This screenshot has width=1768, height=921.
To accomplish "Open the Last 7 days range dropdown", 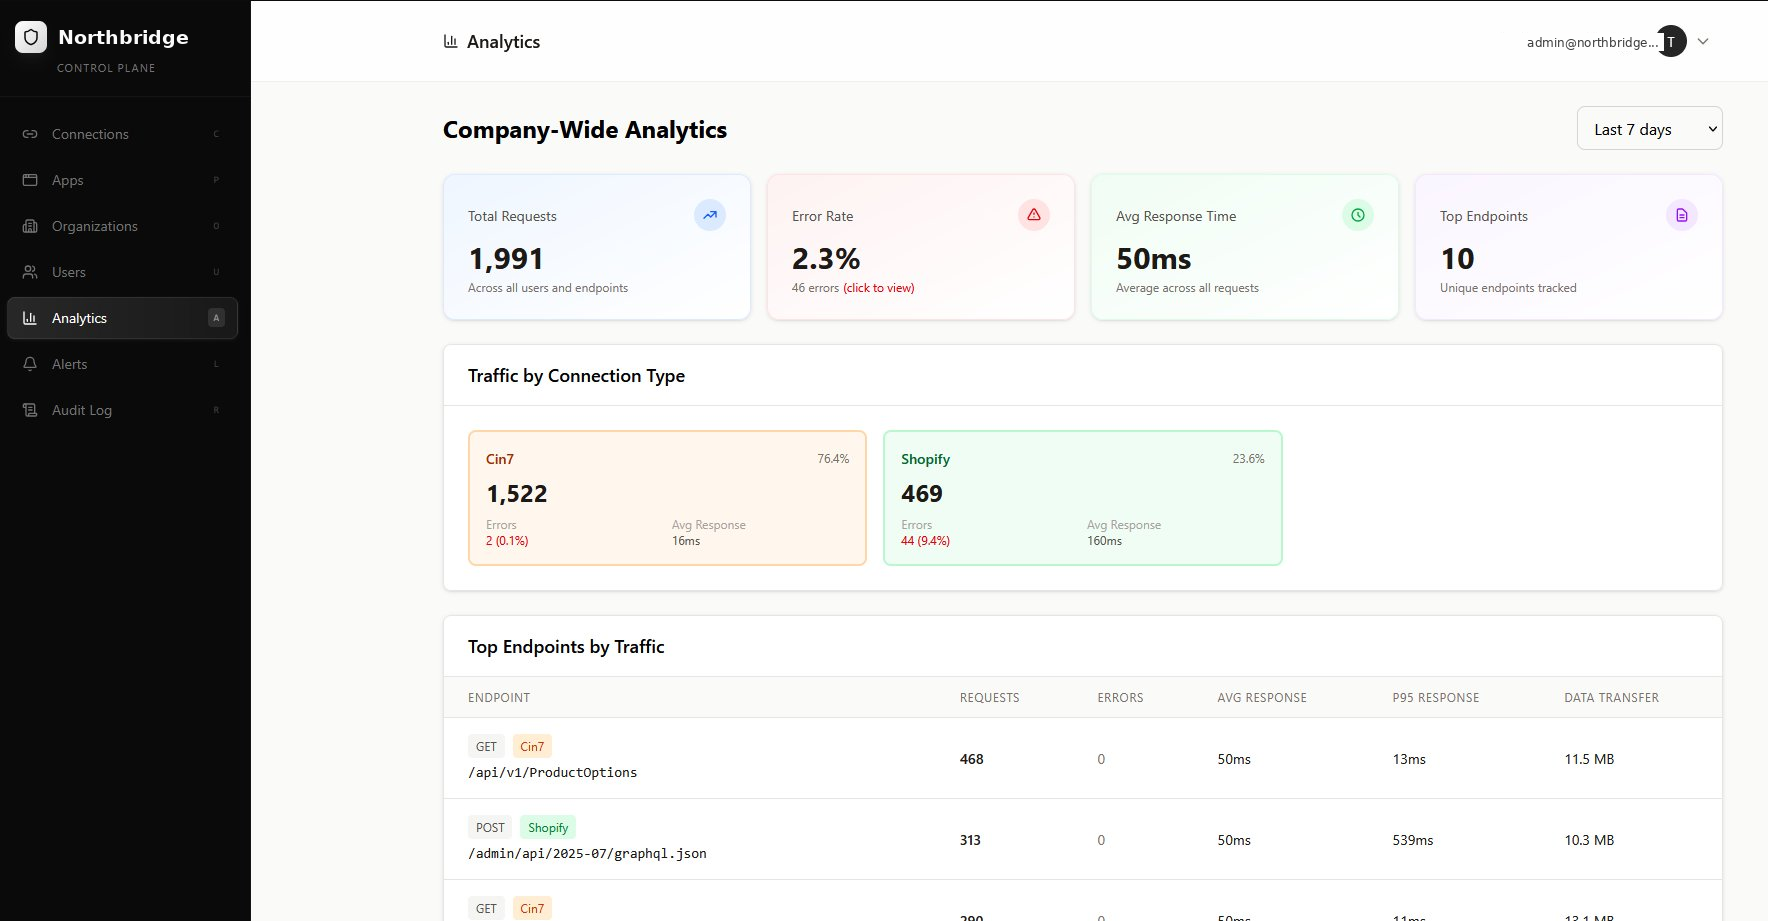I will coord(1650,128).
